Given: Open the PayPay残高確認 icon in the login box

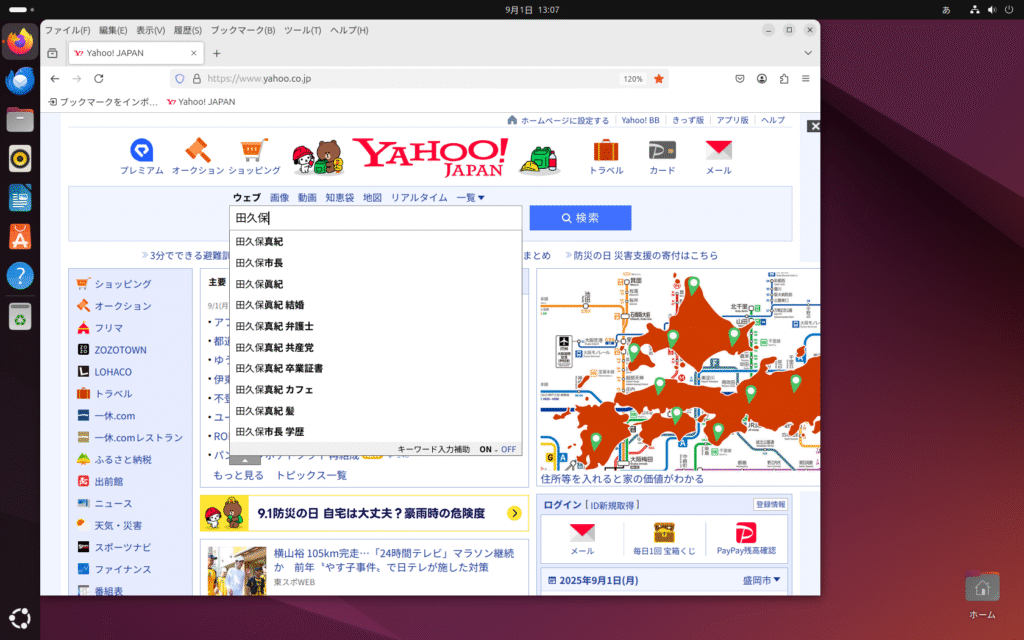Looking at the screenshot, I should pos(746,533).
